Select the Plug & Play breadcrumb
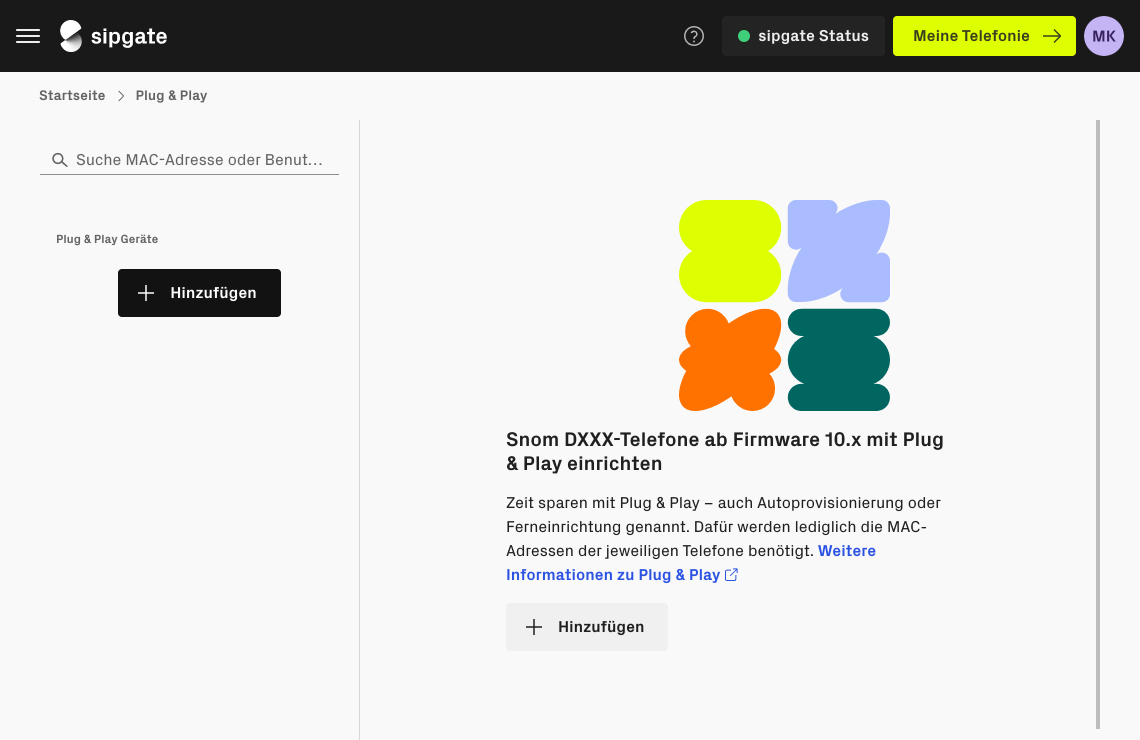The height and width of the screenshot is (740, 1140). point(171,96)
